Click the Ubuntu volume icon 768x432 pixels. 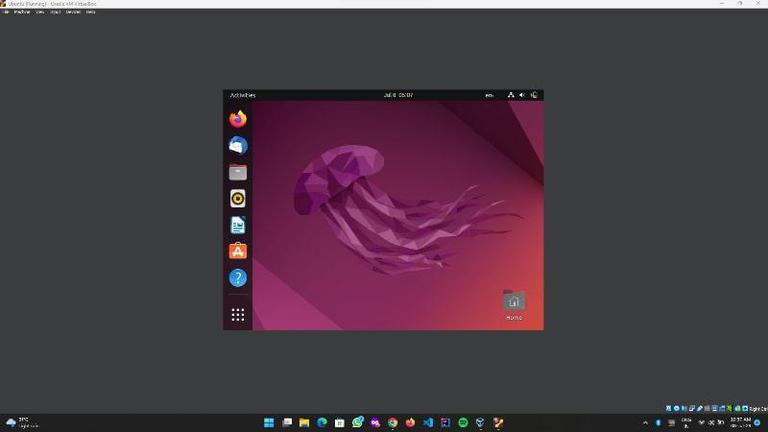click(522, 95)
